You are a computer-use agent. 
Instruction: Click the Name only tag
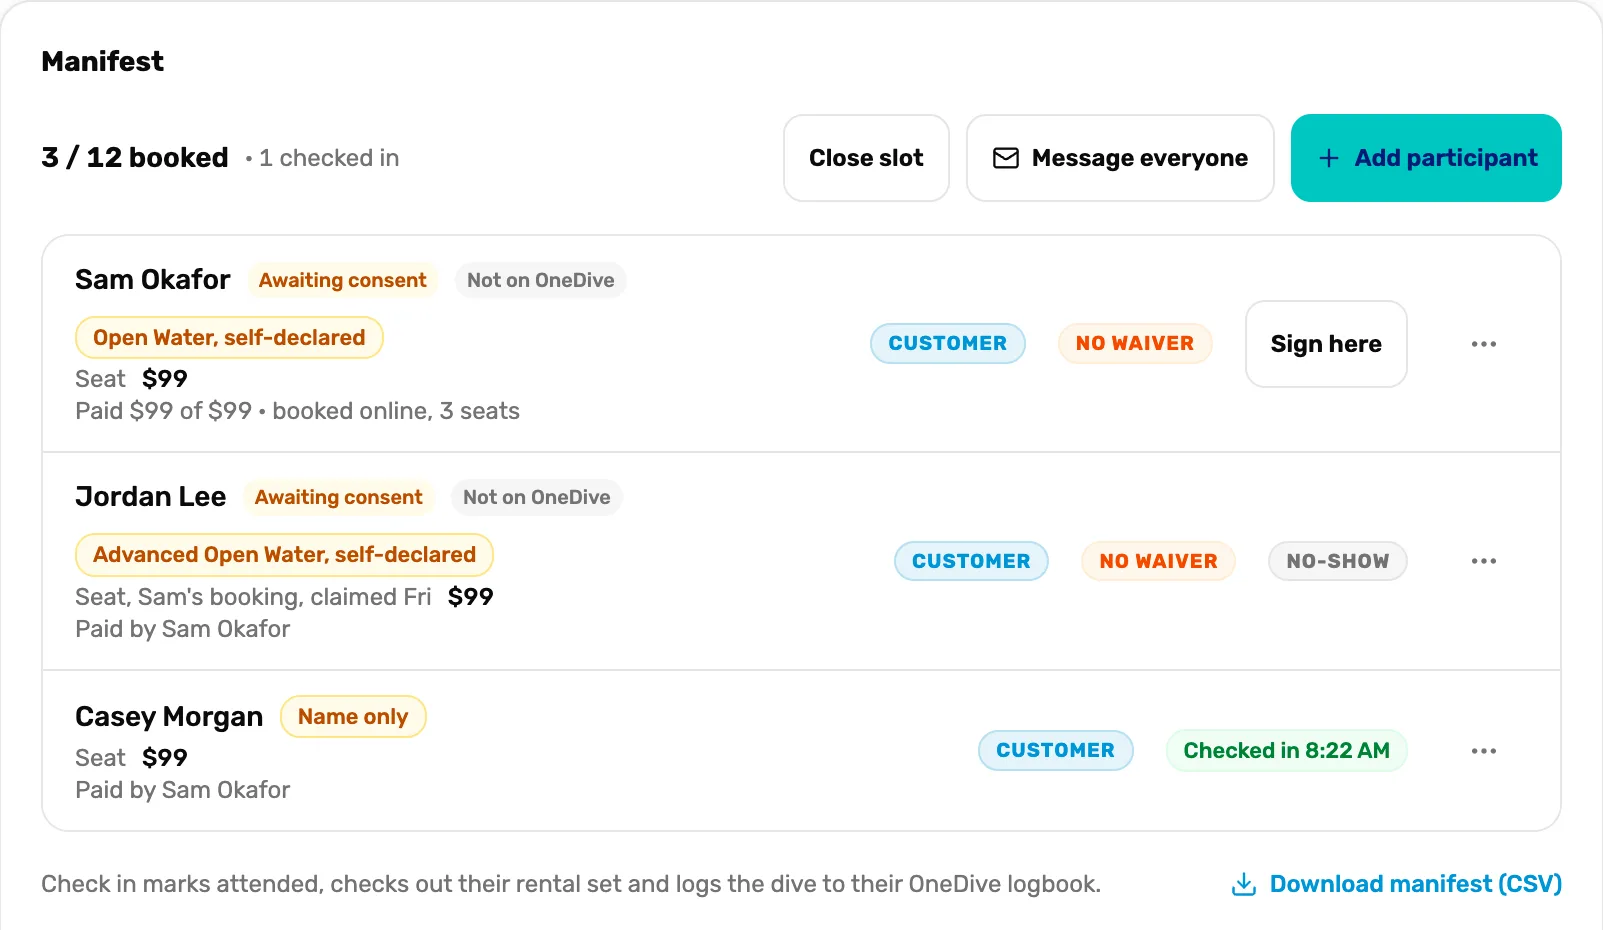click(353, 716)
